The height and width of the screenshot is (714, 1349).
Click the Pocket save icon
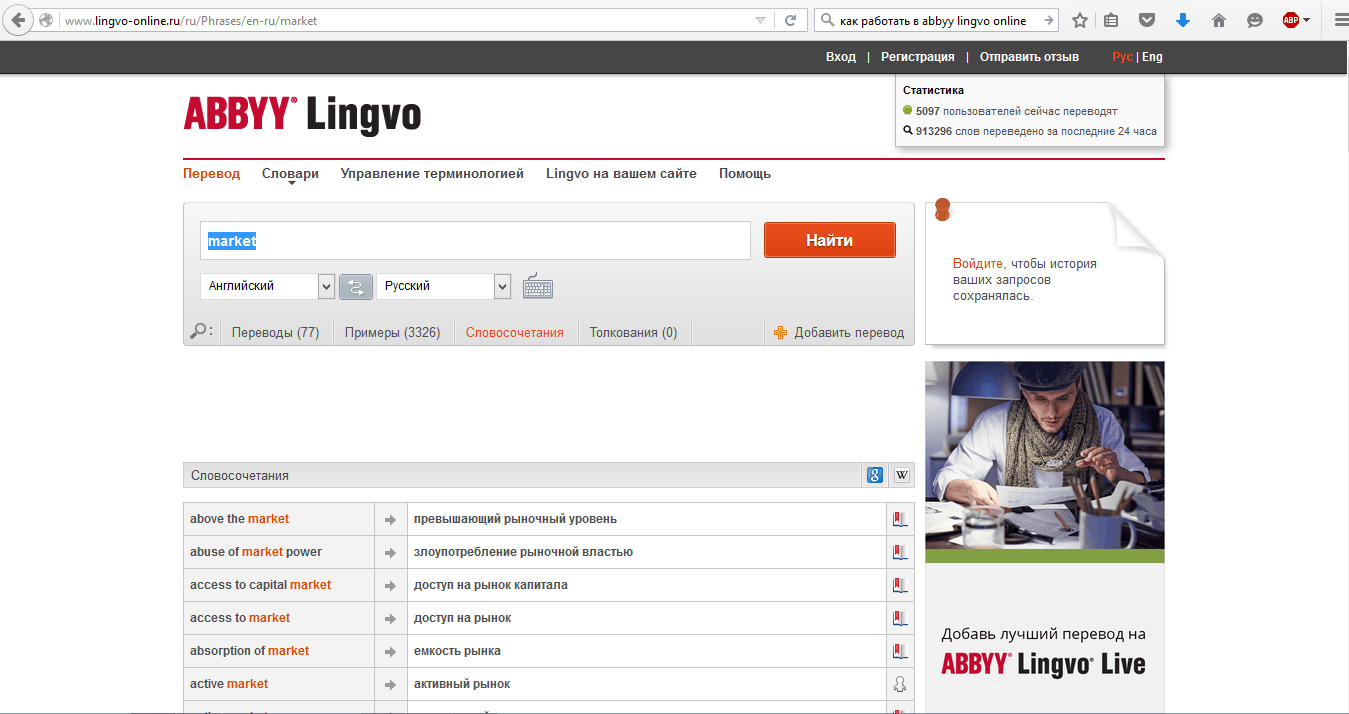coord(1148,20)
